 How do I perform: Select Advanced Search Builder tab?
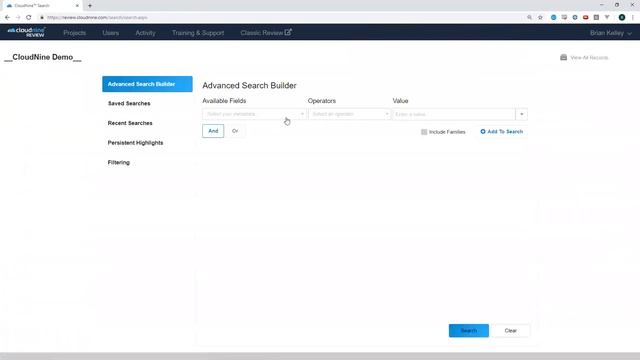(x=147, y=84)
